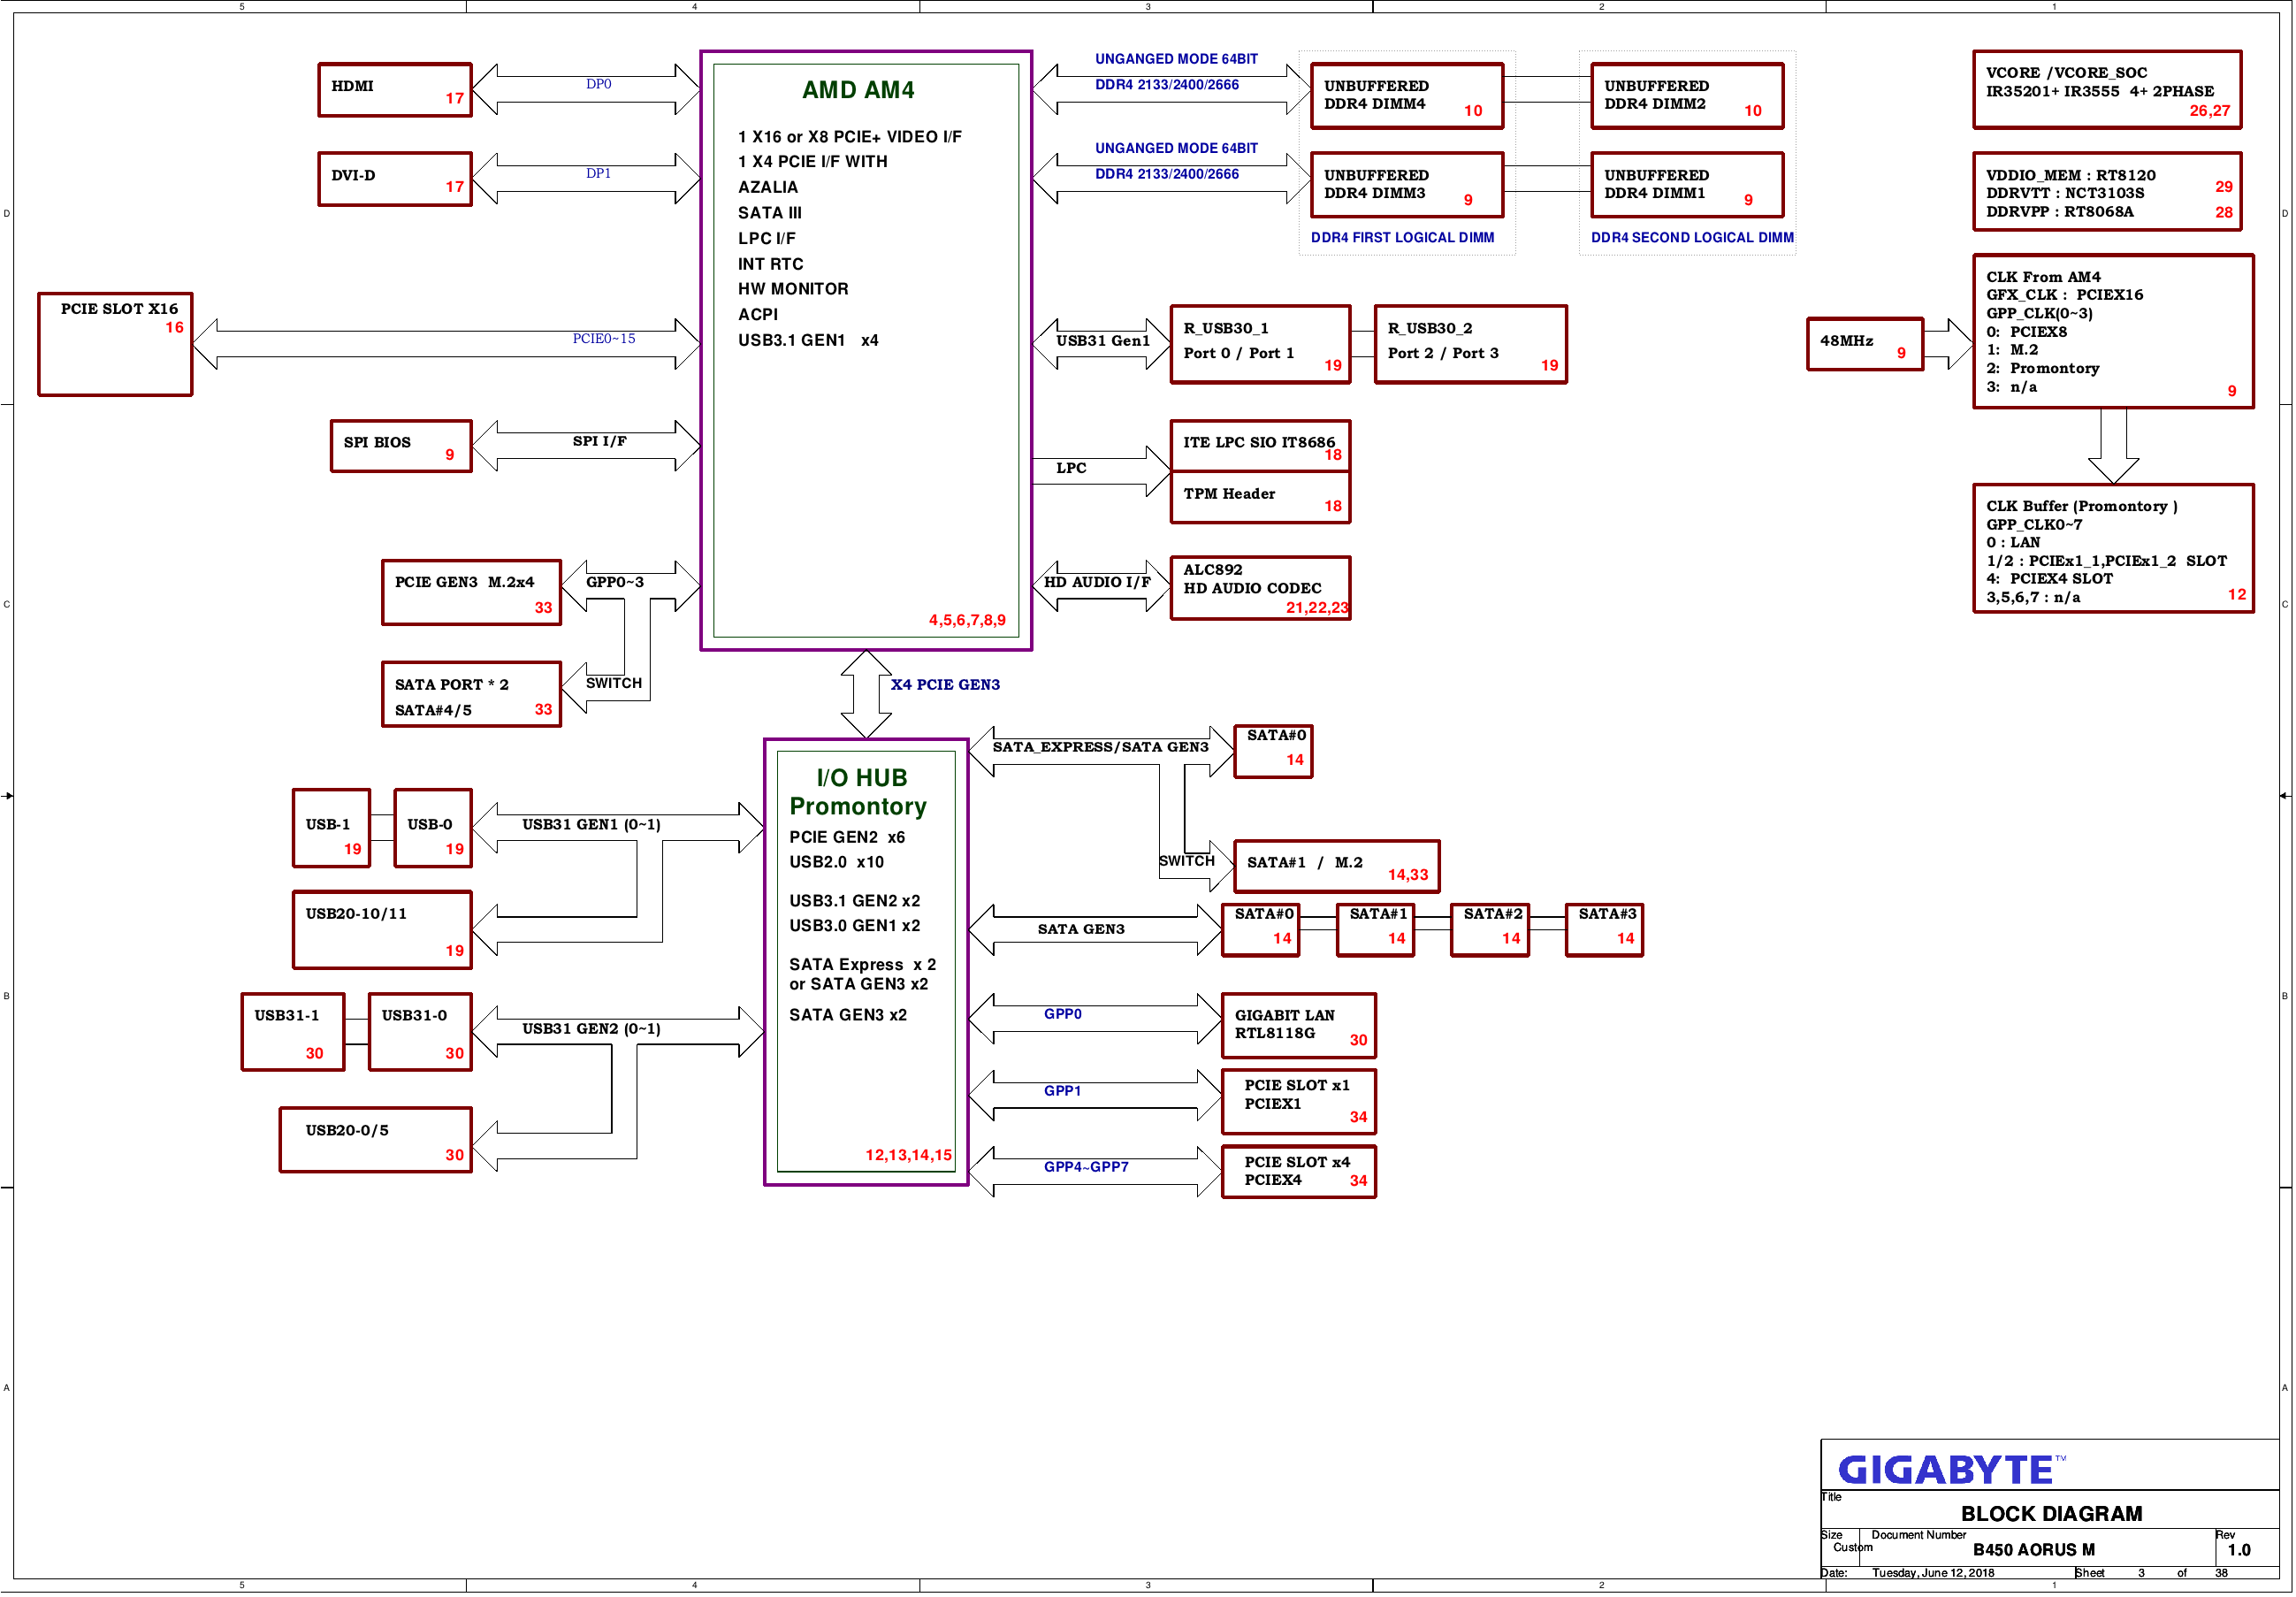Click the GPP1 arrow label

tap(1062, 1090)
